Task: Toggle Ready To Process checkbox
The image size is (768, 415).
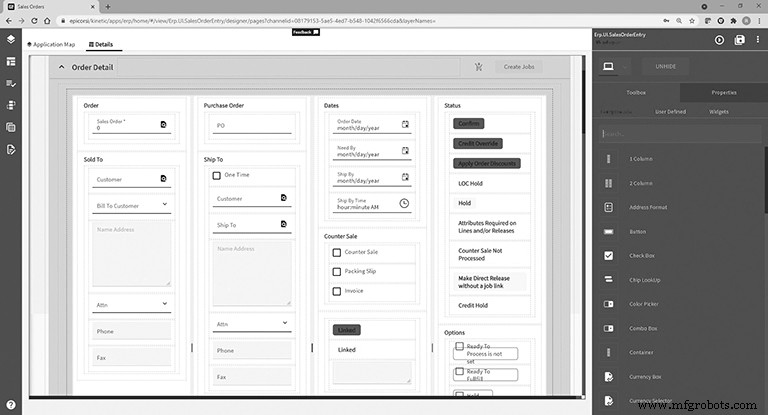Action: (459, 346)
